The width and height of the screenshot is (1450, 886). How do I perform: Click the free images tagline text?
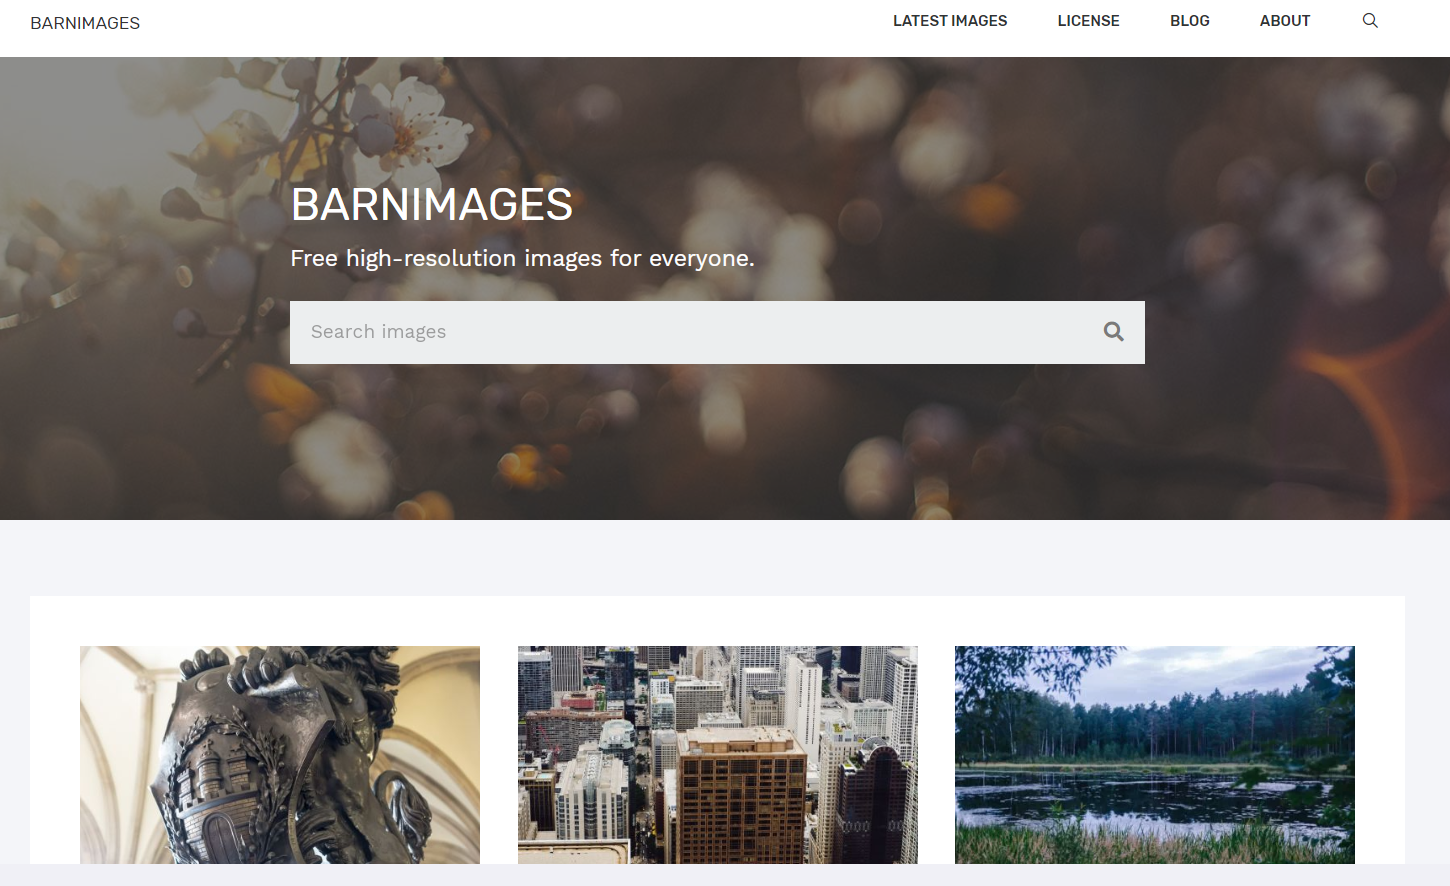click(x=522, y=258)
